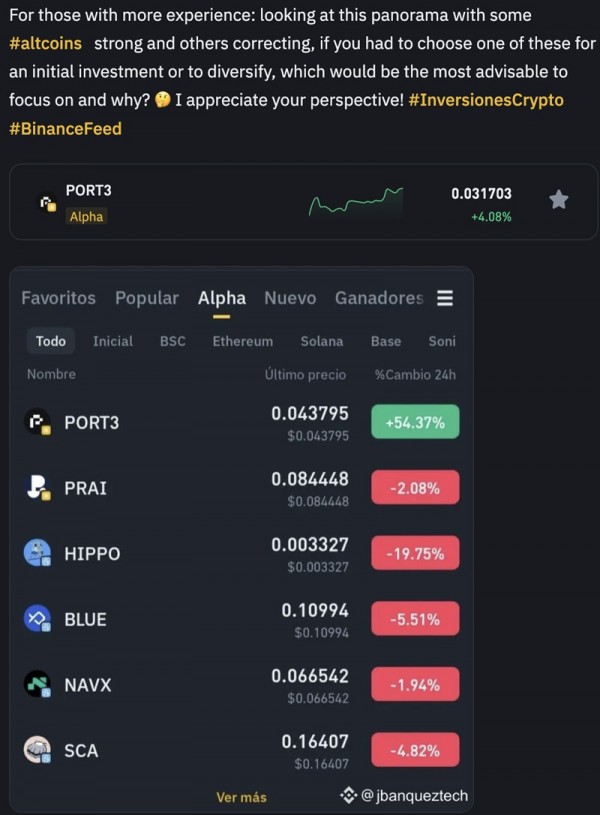600x815 pixels.
Task: Click the BLUE coin icon
Action: click(x=37, y=619)
